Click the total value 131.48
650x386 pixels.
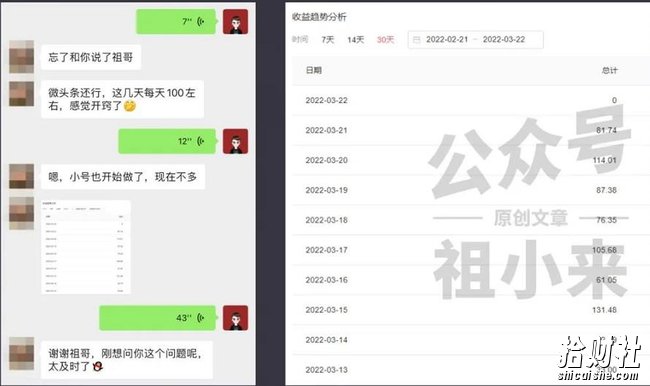(604, 310)
